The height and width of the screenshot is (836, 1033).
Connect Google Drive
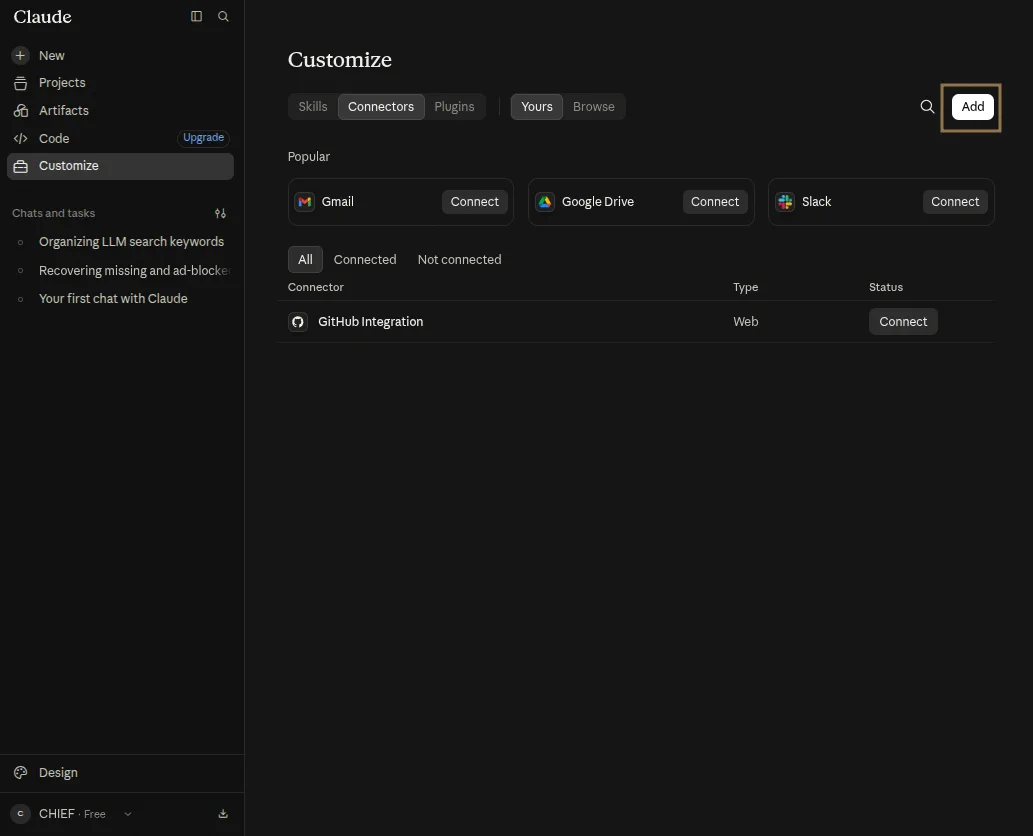(715, 202)
